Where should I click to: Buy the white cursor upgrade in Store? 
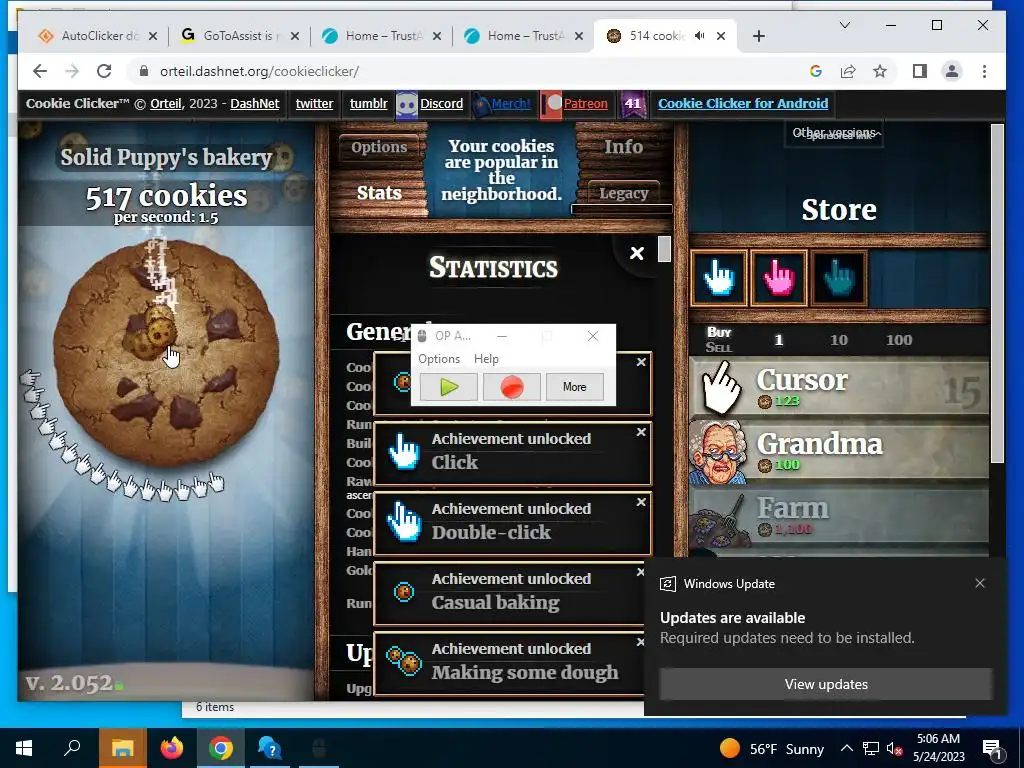click(718, 278)
